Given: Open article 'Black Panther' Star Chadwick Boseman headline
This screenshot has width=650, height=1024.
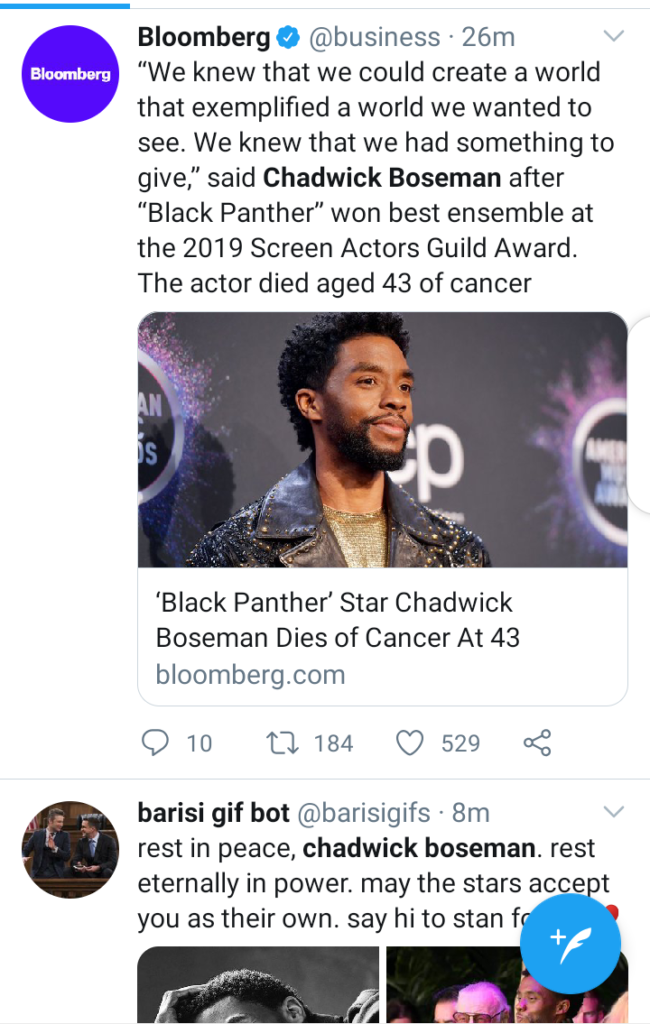Looking at the screenshot, I should 337,620.
